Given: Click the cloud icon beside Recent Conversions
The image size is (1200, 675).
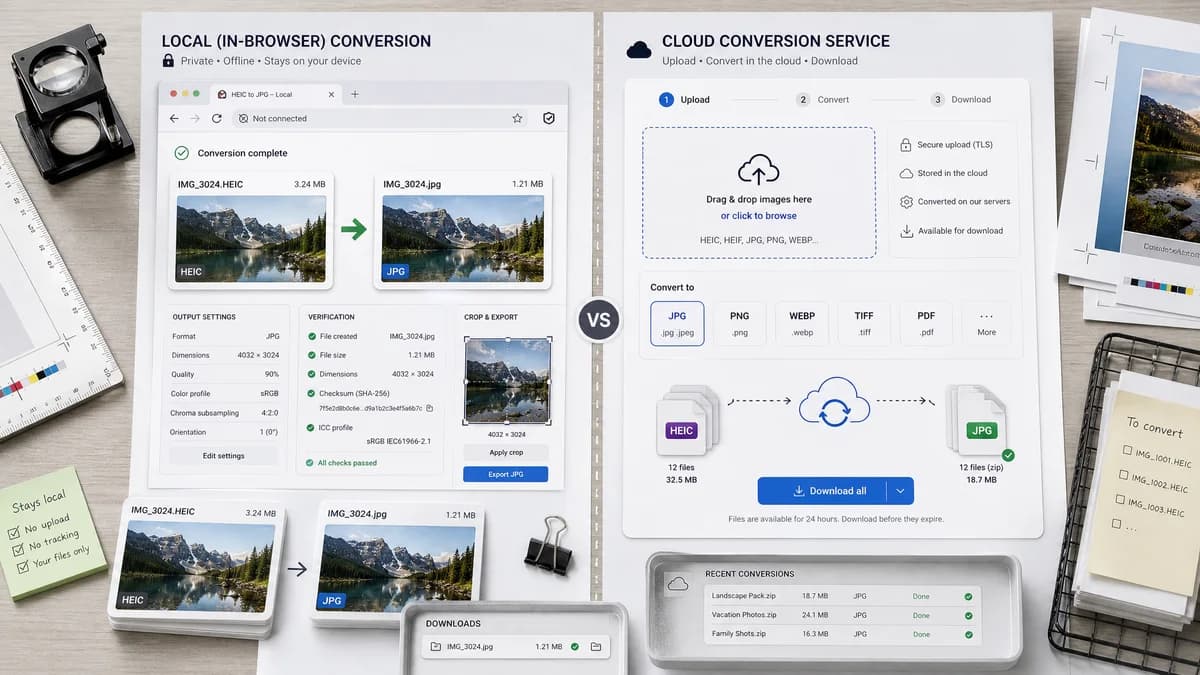Looking at the screenshot, I should (x=678, y=584).
